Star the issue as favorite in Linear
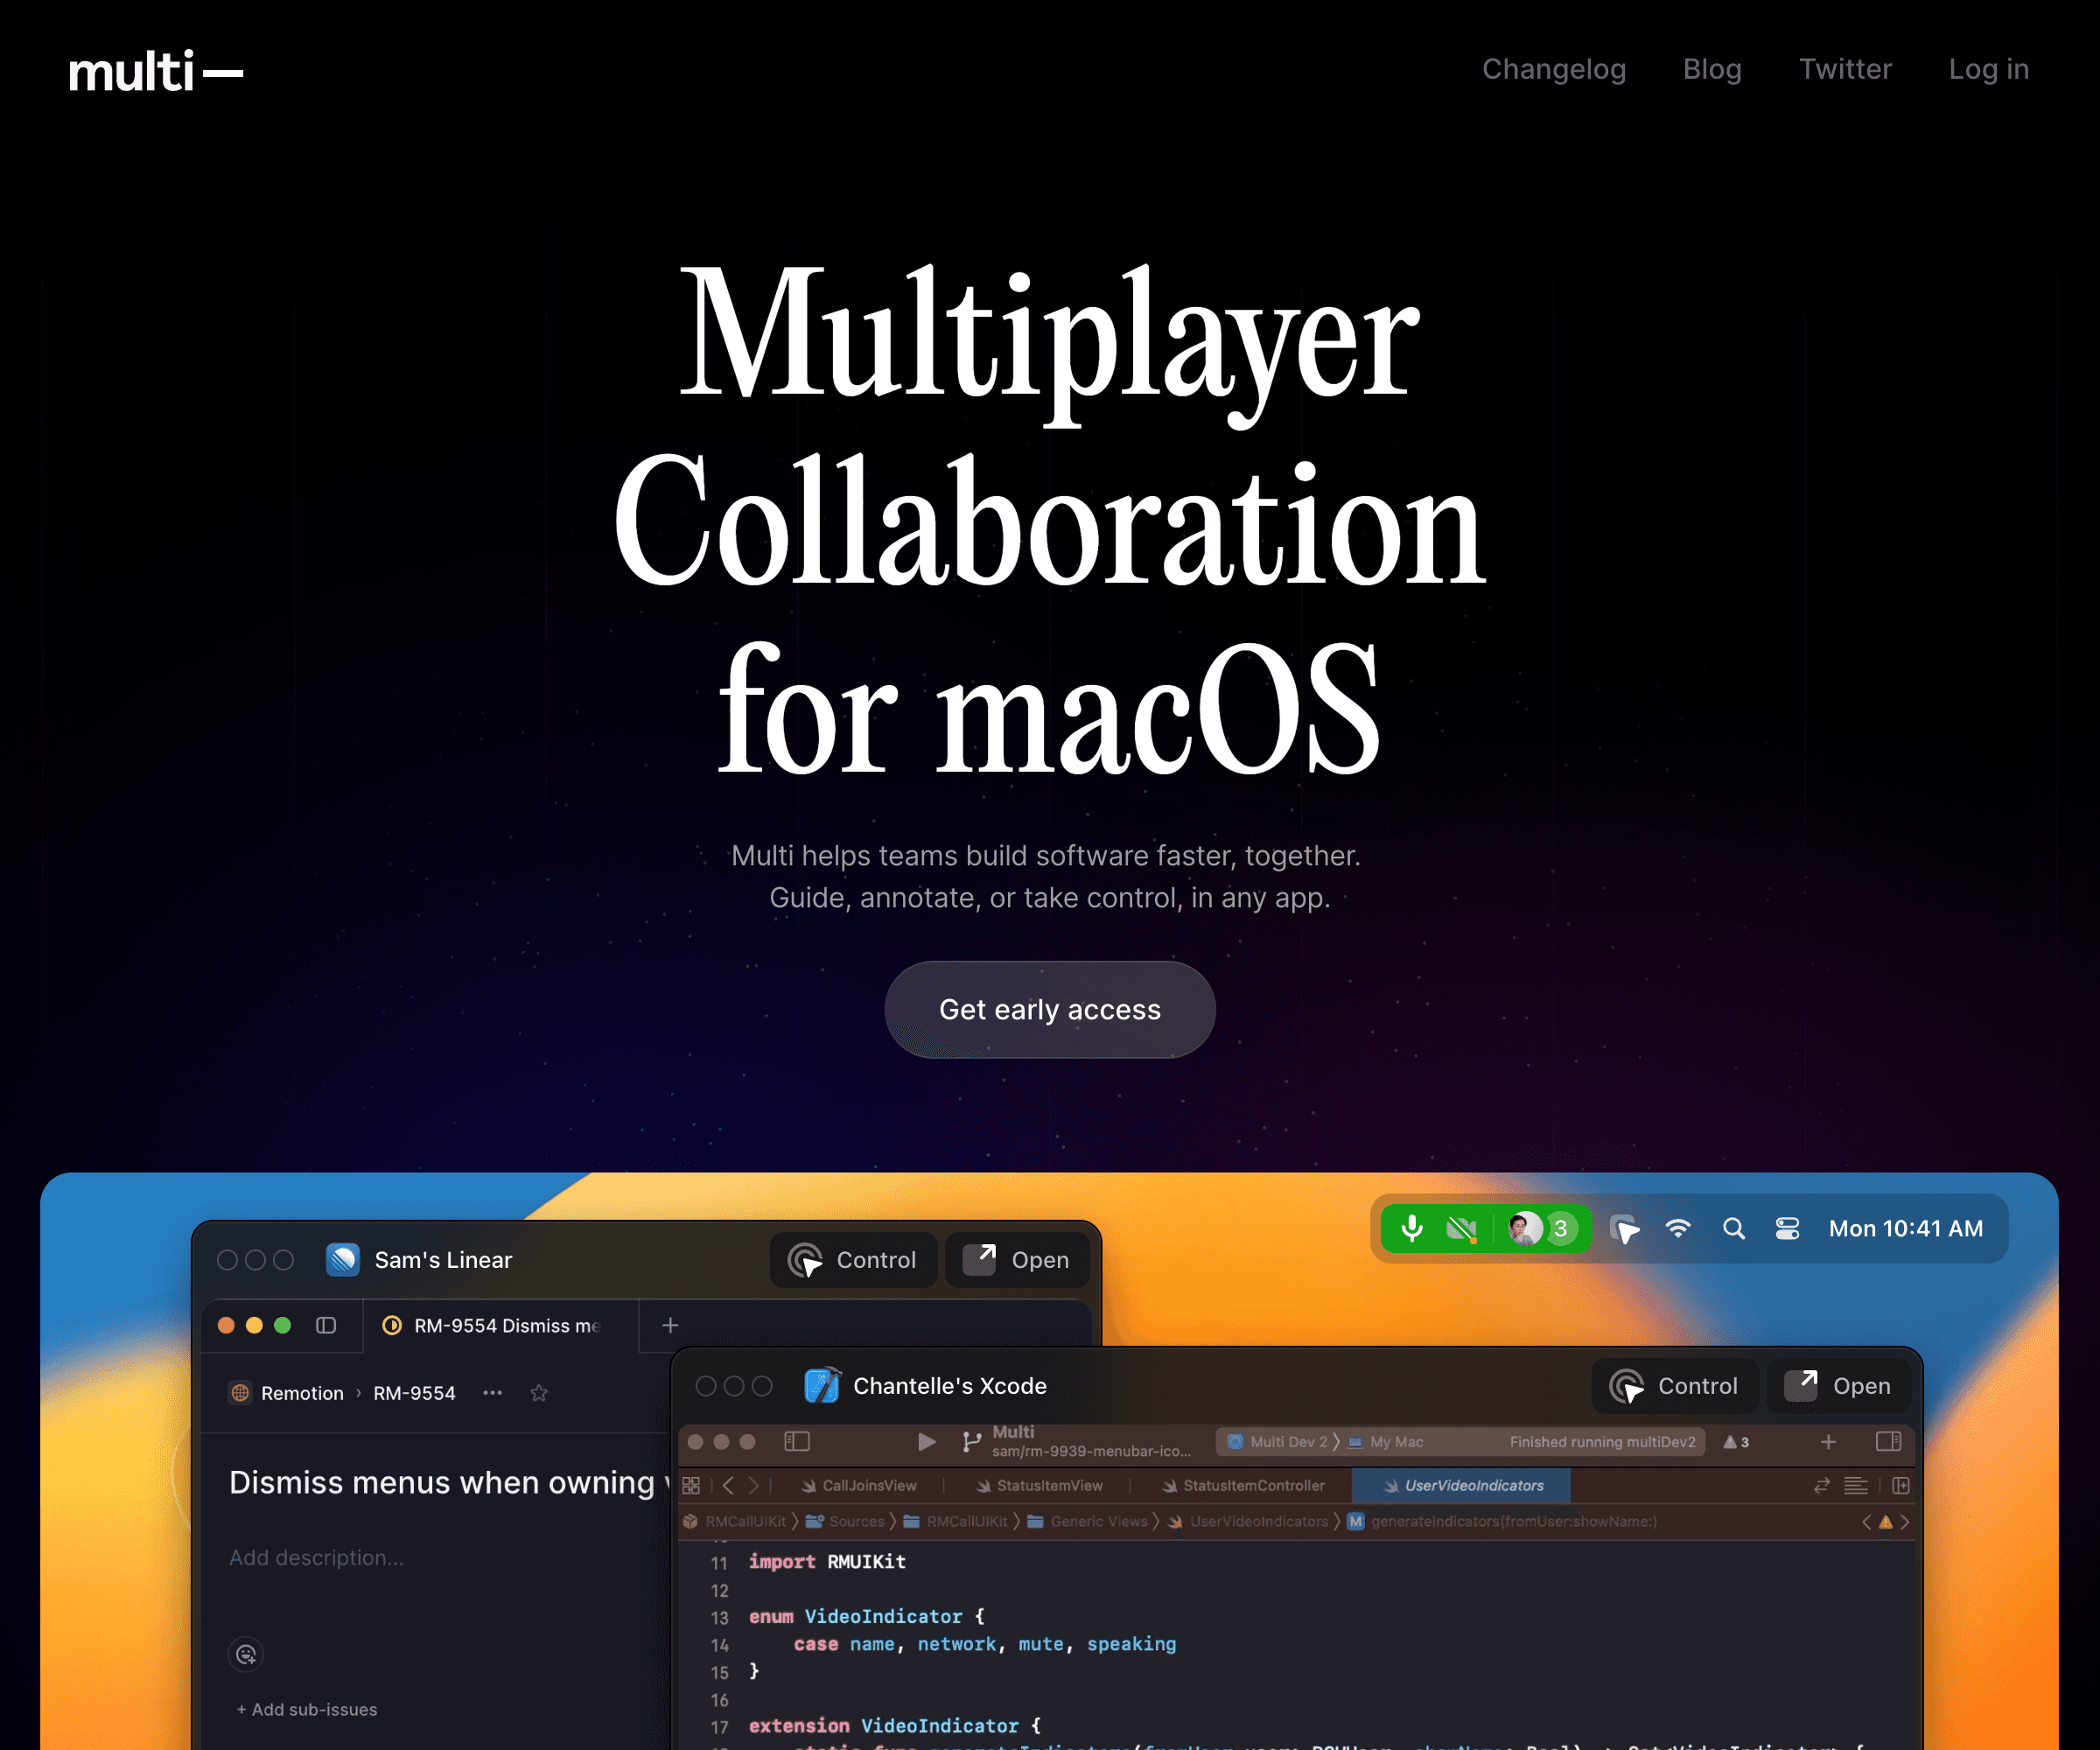The width and height of the screenshot is (2100, 1750). [x=539, y=1393]
